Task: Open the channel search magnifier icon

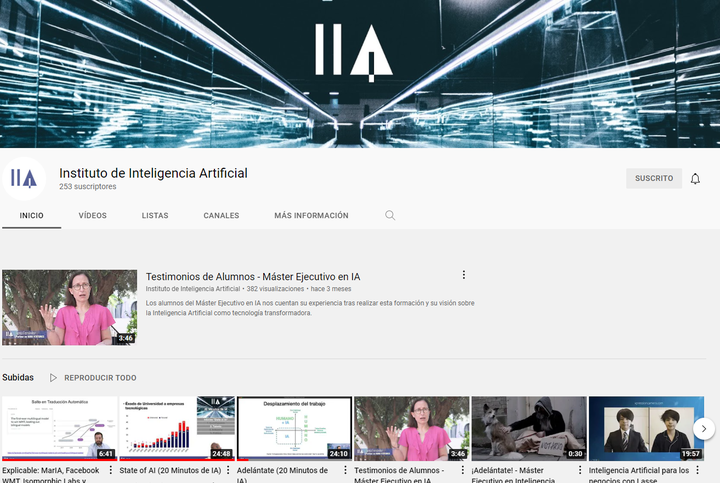Action: coord(390,215)
